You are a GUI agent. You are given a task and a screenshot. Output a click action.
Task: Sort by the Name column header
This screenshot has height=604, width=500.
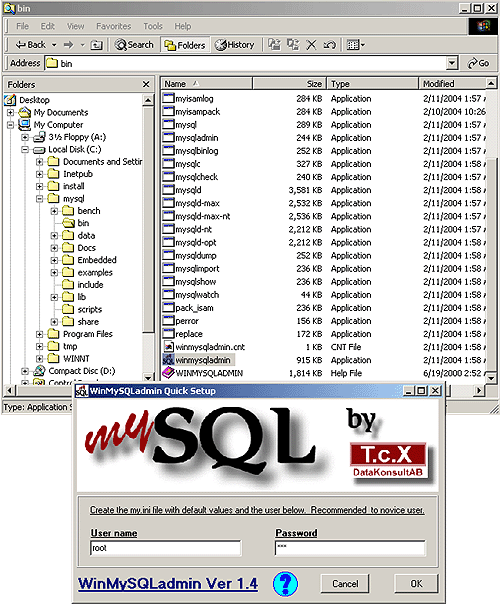206,84
